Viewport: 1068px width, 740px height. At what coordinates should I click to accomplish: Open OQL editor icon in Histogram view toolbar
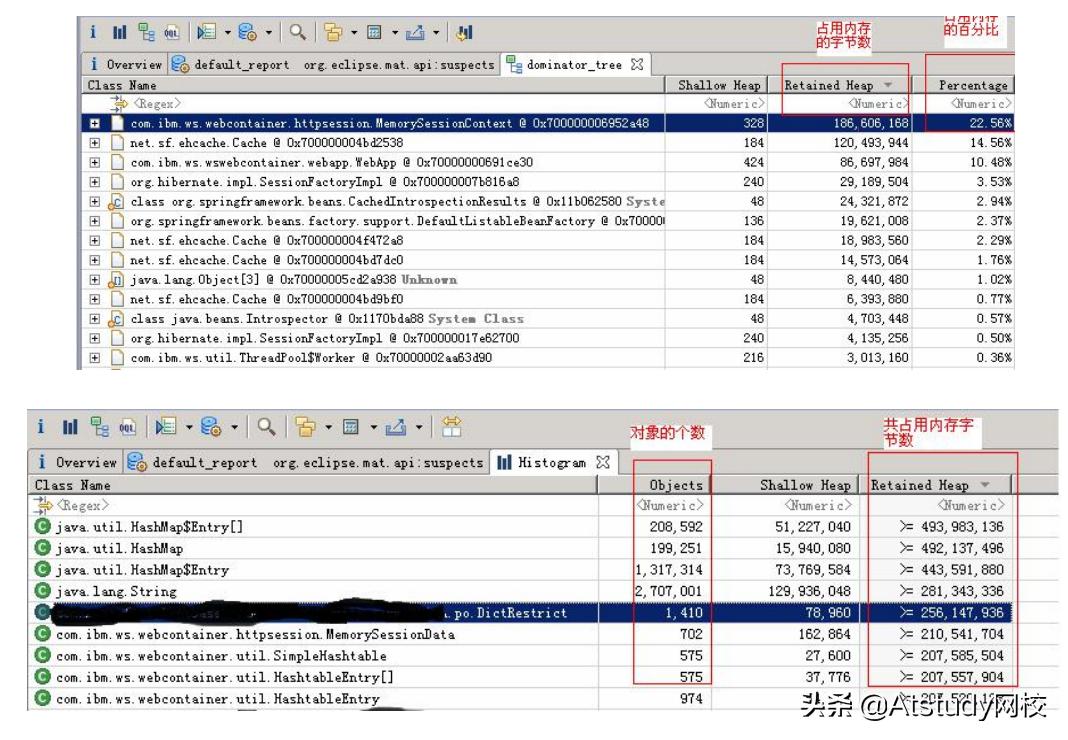(127, 428)
